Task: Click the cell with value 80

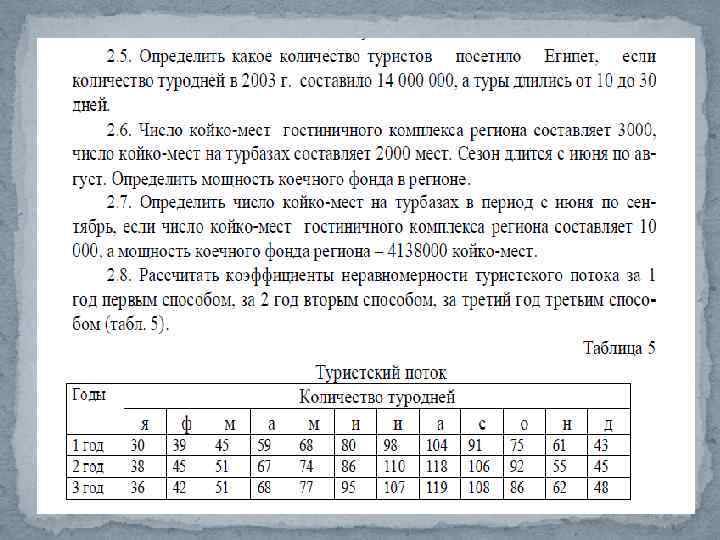Action: (349, 445)
